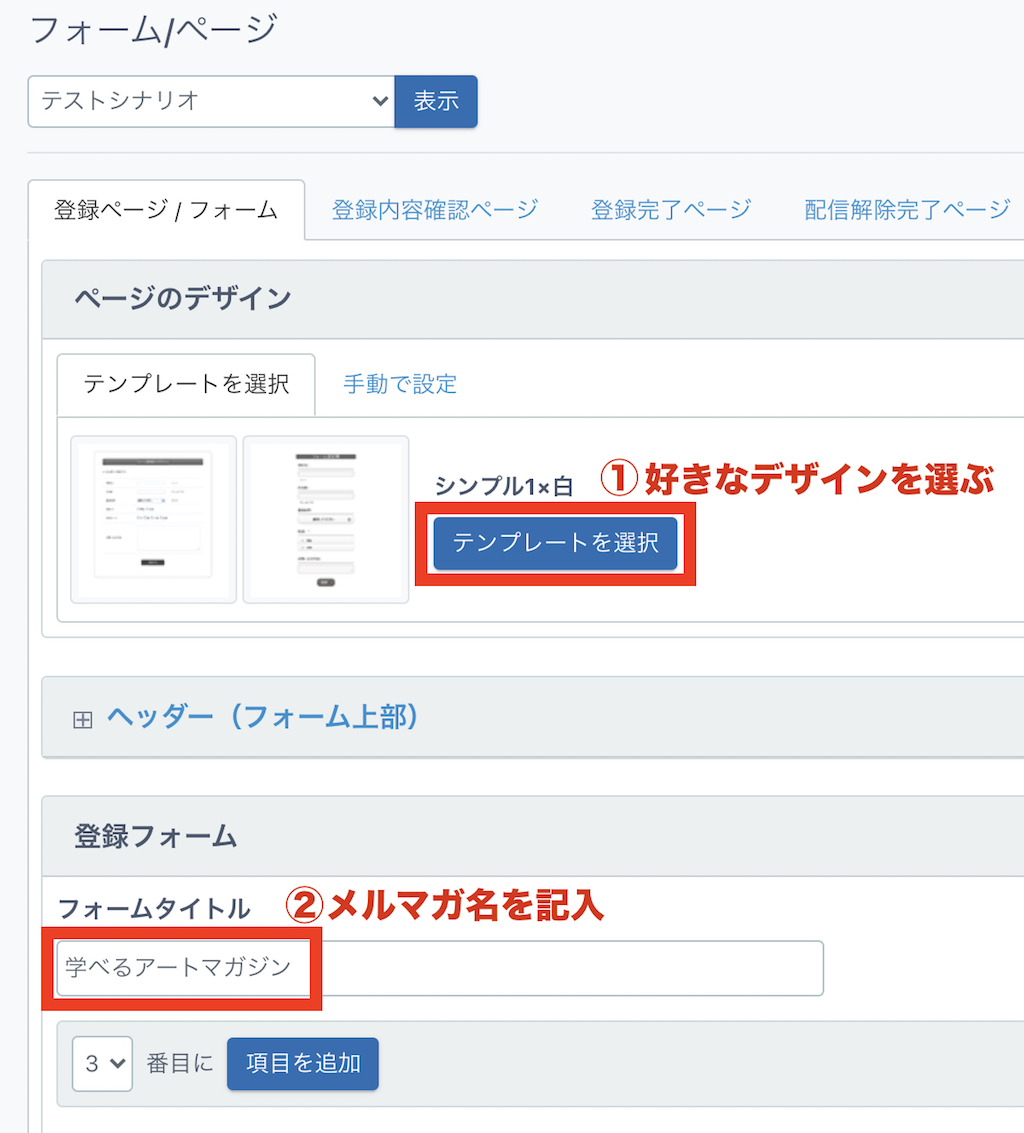Focus the フォームタイトル text field
The width and height of the screenshot is (1024, 1133).
(x=440, y=968)
